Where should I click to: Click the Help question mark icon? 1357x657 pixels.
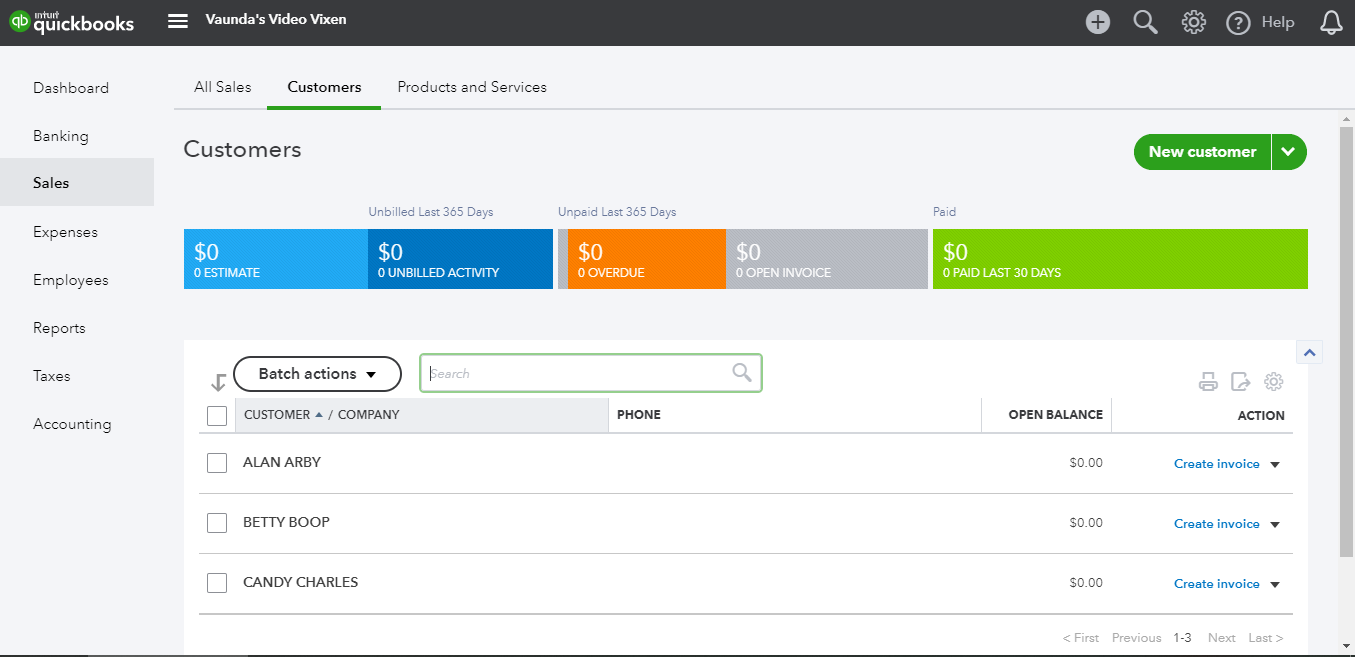[1238, 22]
